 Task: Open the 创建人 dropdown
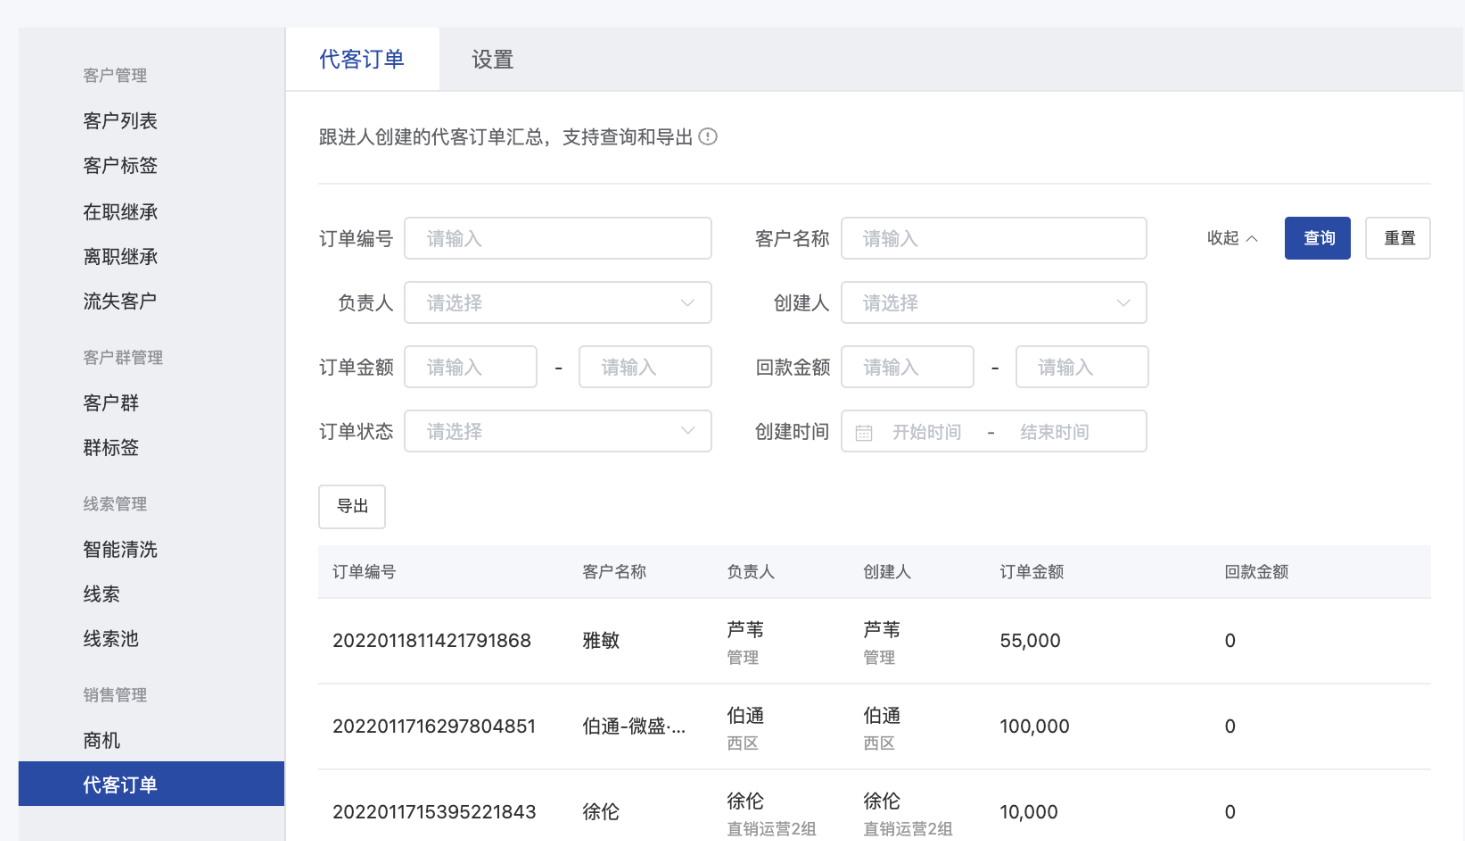click(x=994, y=303)
